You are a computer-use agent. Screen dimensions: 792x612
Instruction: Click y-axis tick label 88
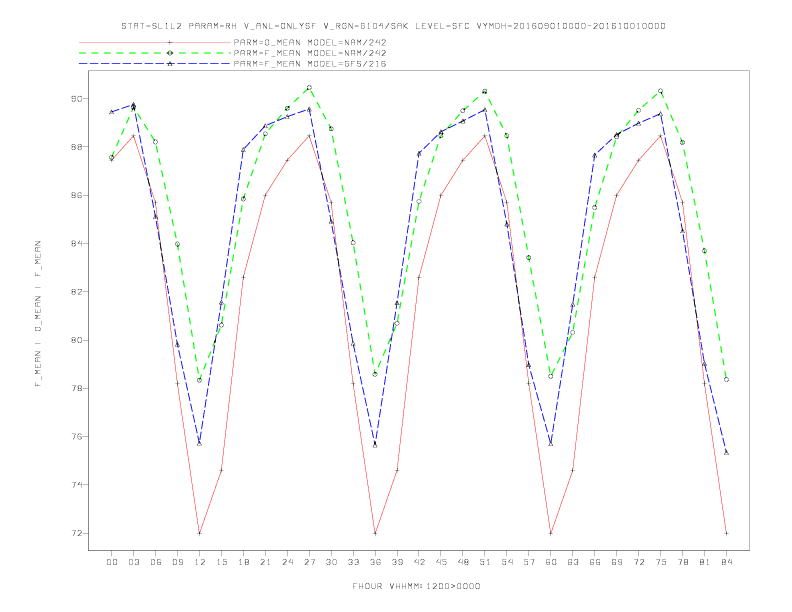click(76, 147)
